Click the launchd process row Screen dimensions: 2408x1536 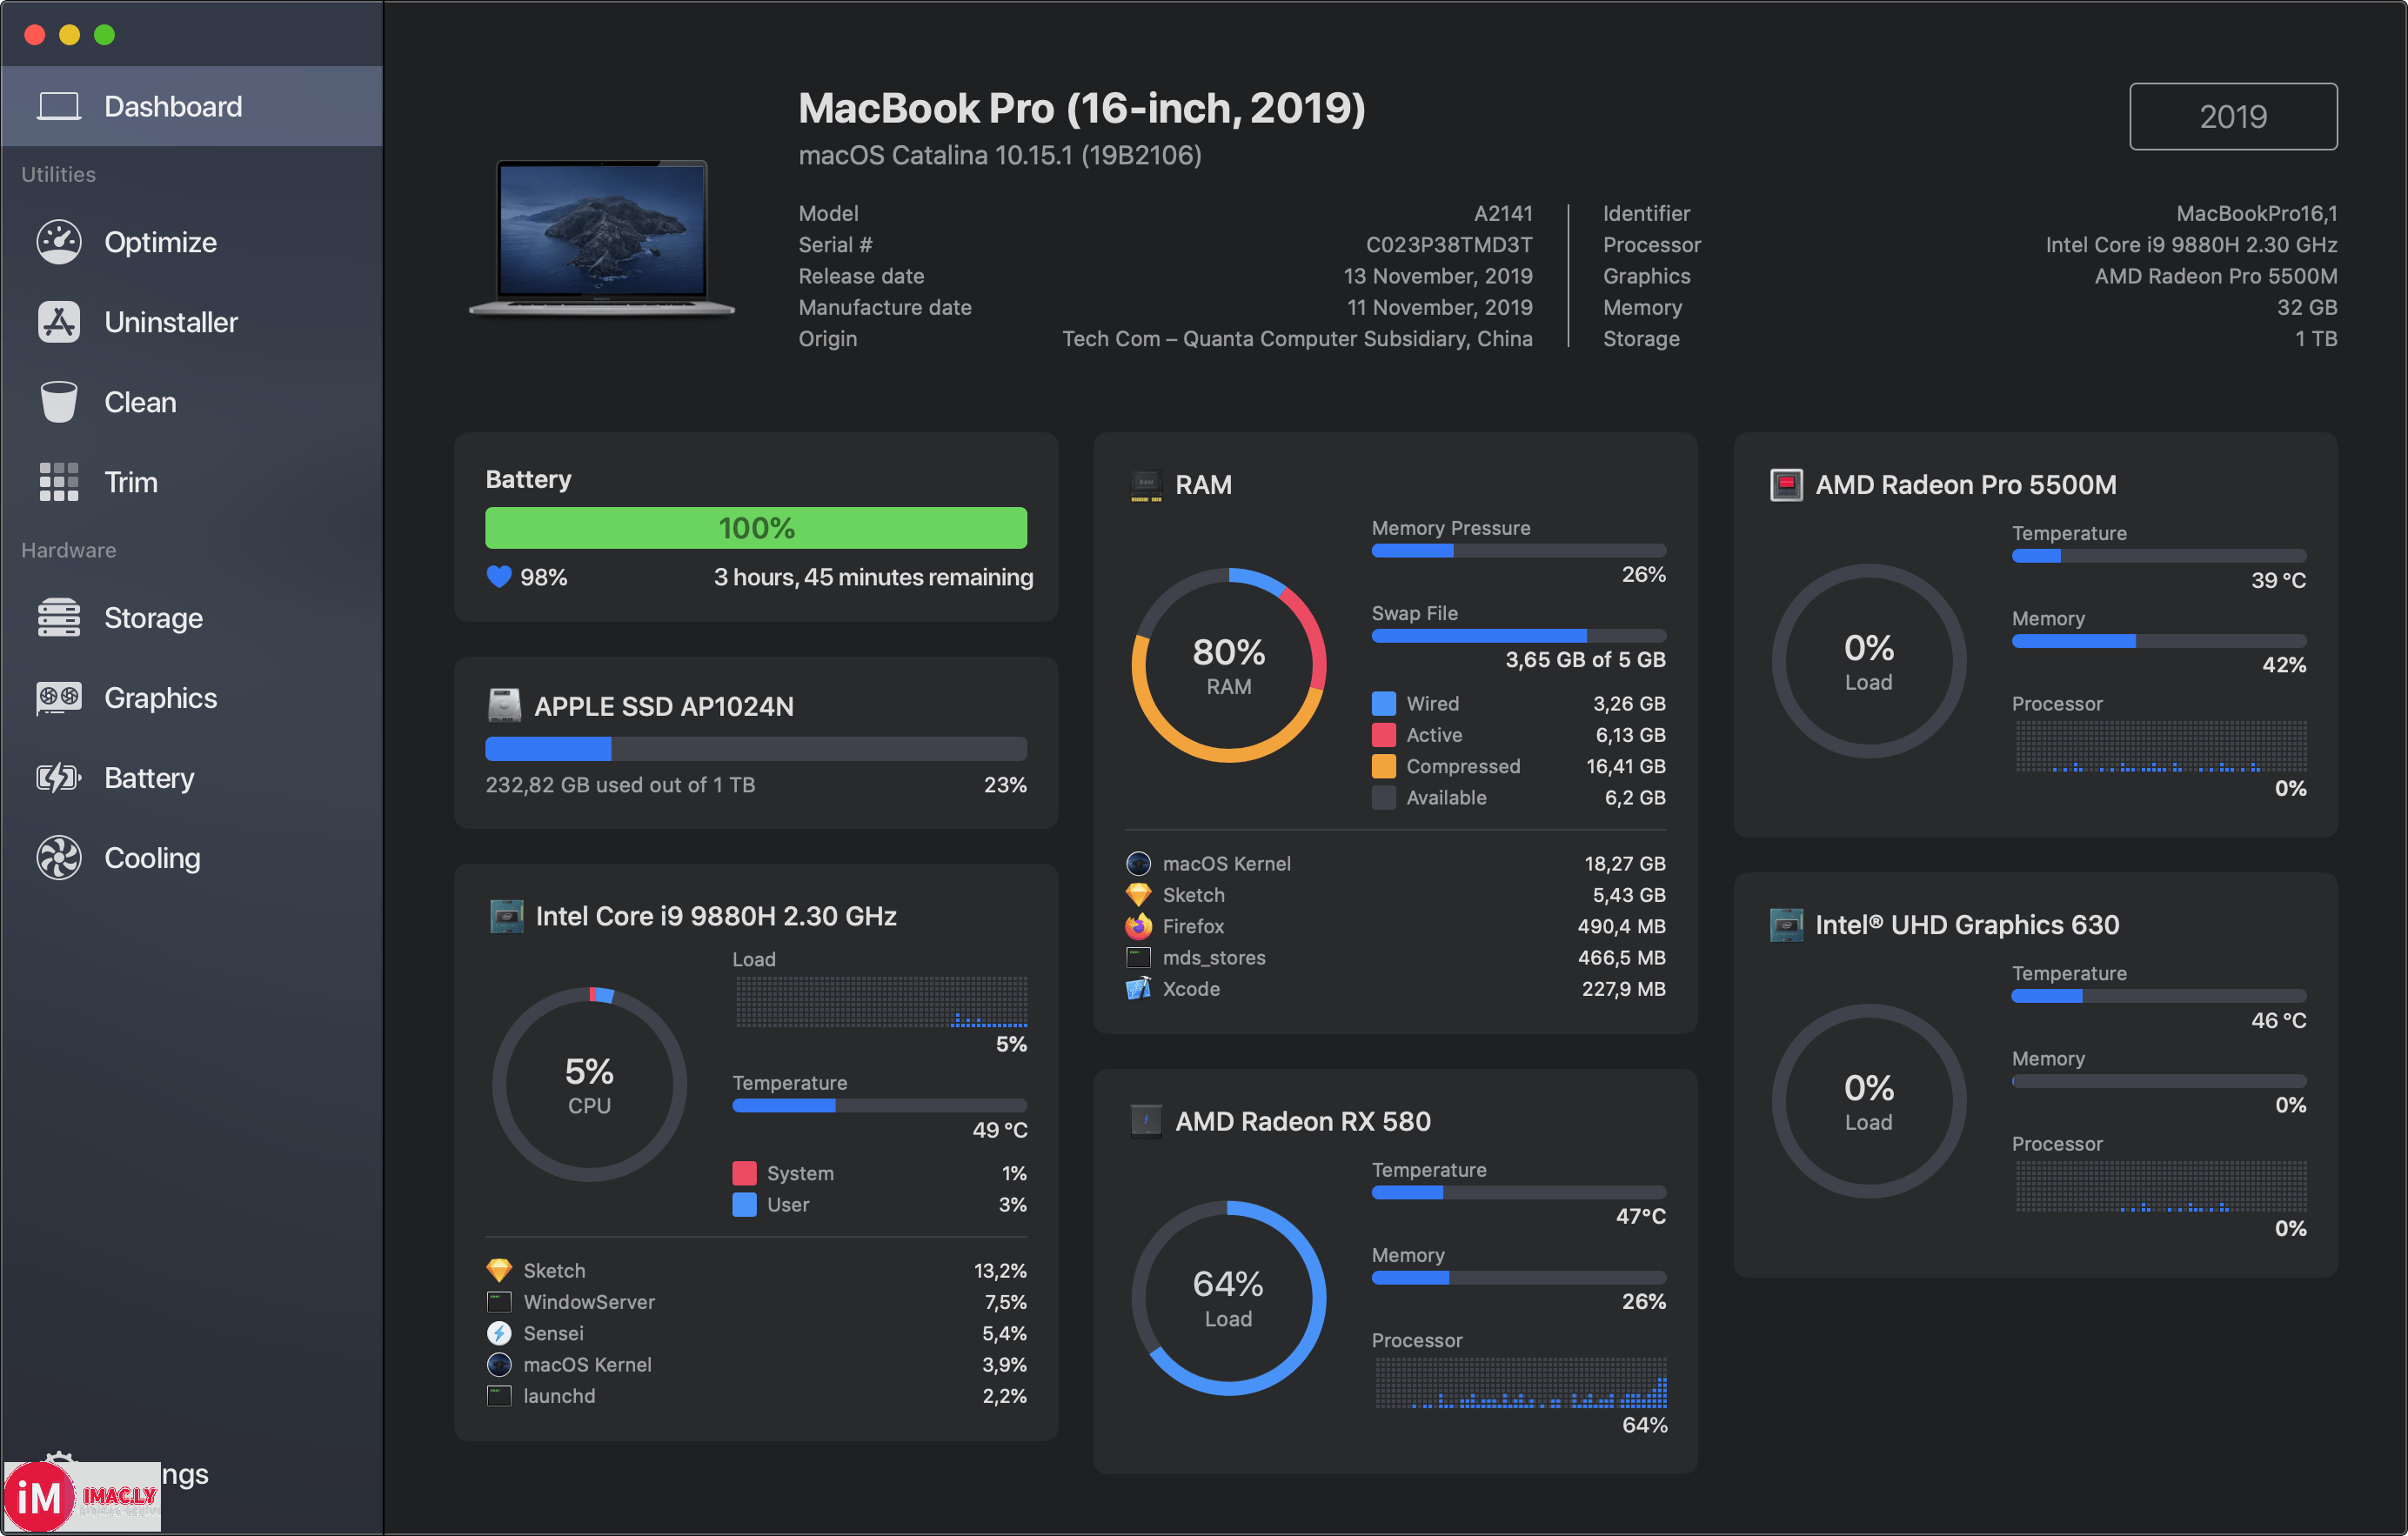point(756,1396)
